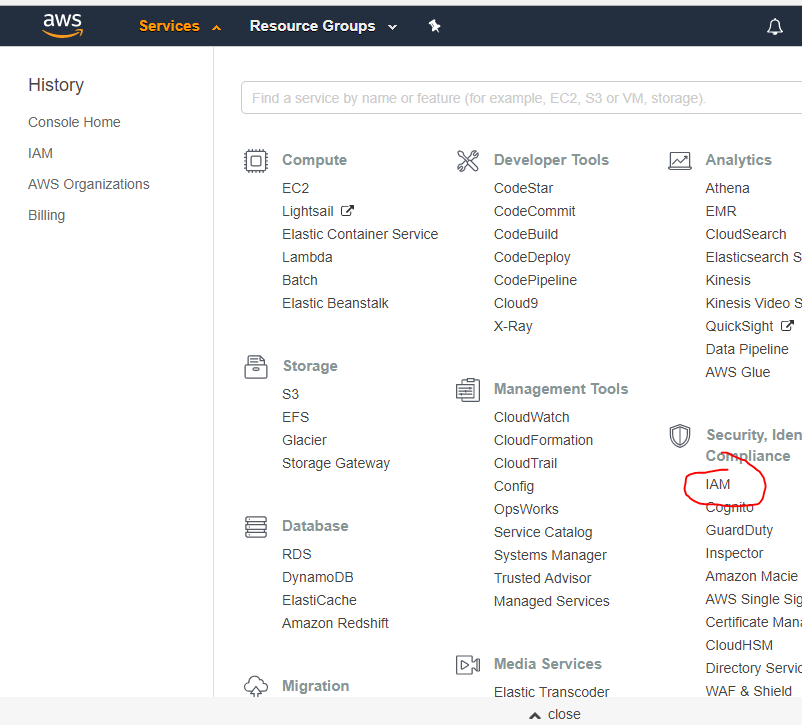Open the Glacier service
Screen dimensions: 802x725
click(x=304, y=441)
